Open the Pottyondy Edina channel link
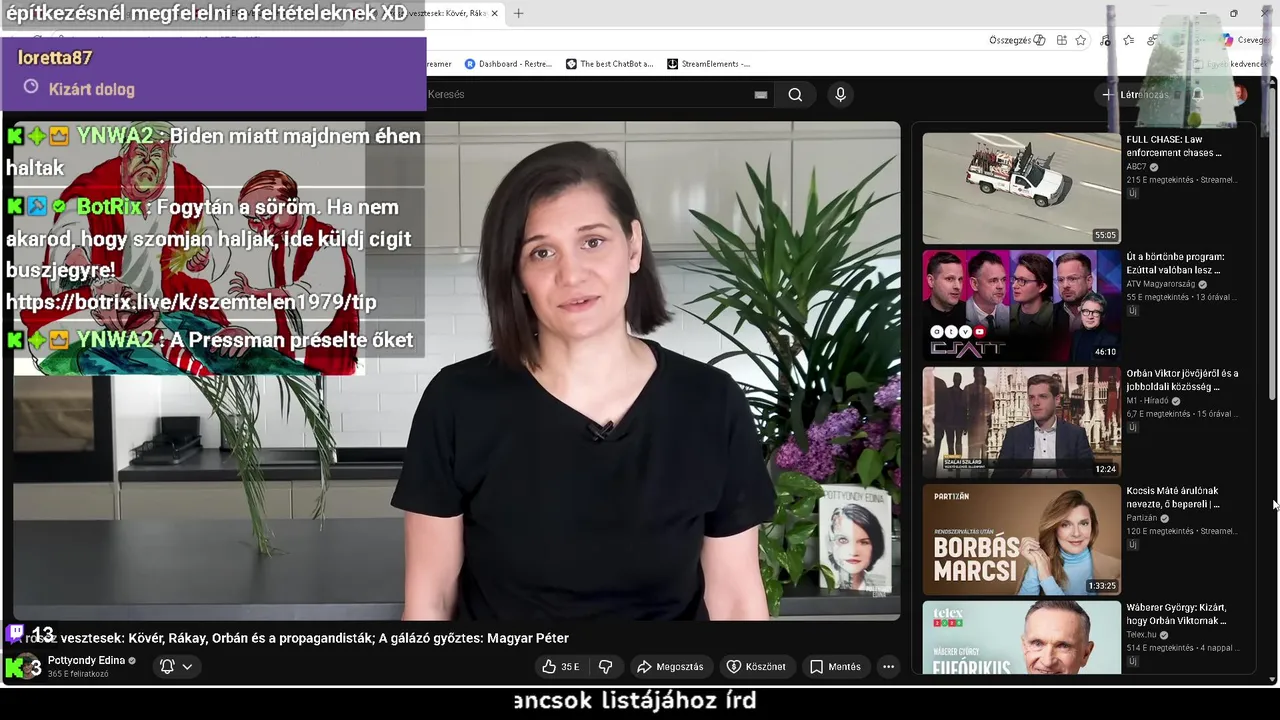 (86, 660)
